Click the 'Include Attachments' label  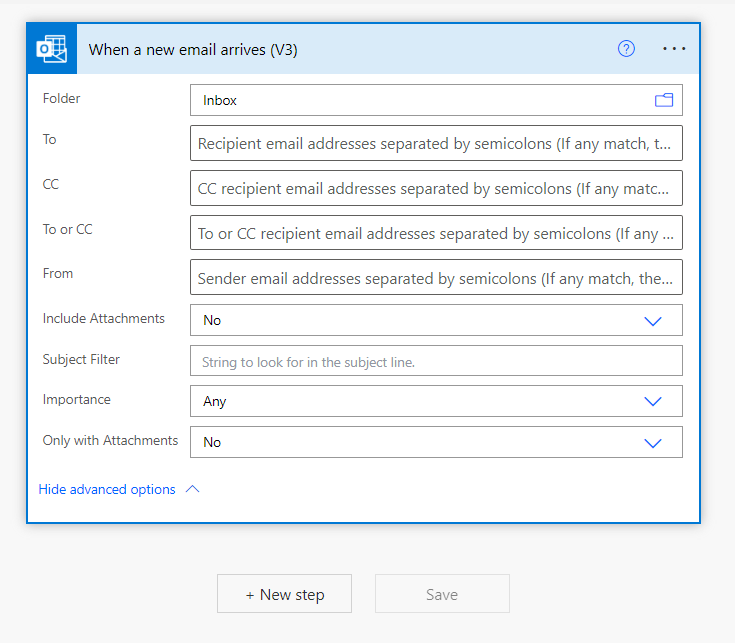click(104, 318)
